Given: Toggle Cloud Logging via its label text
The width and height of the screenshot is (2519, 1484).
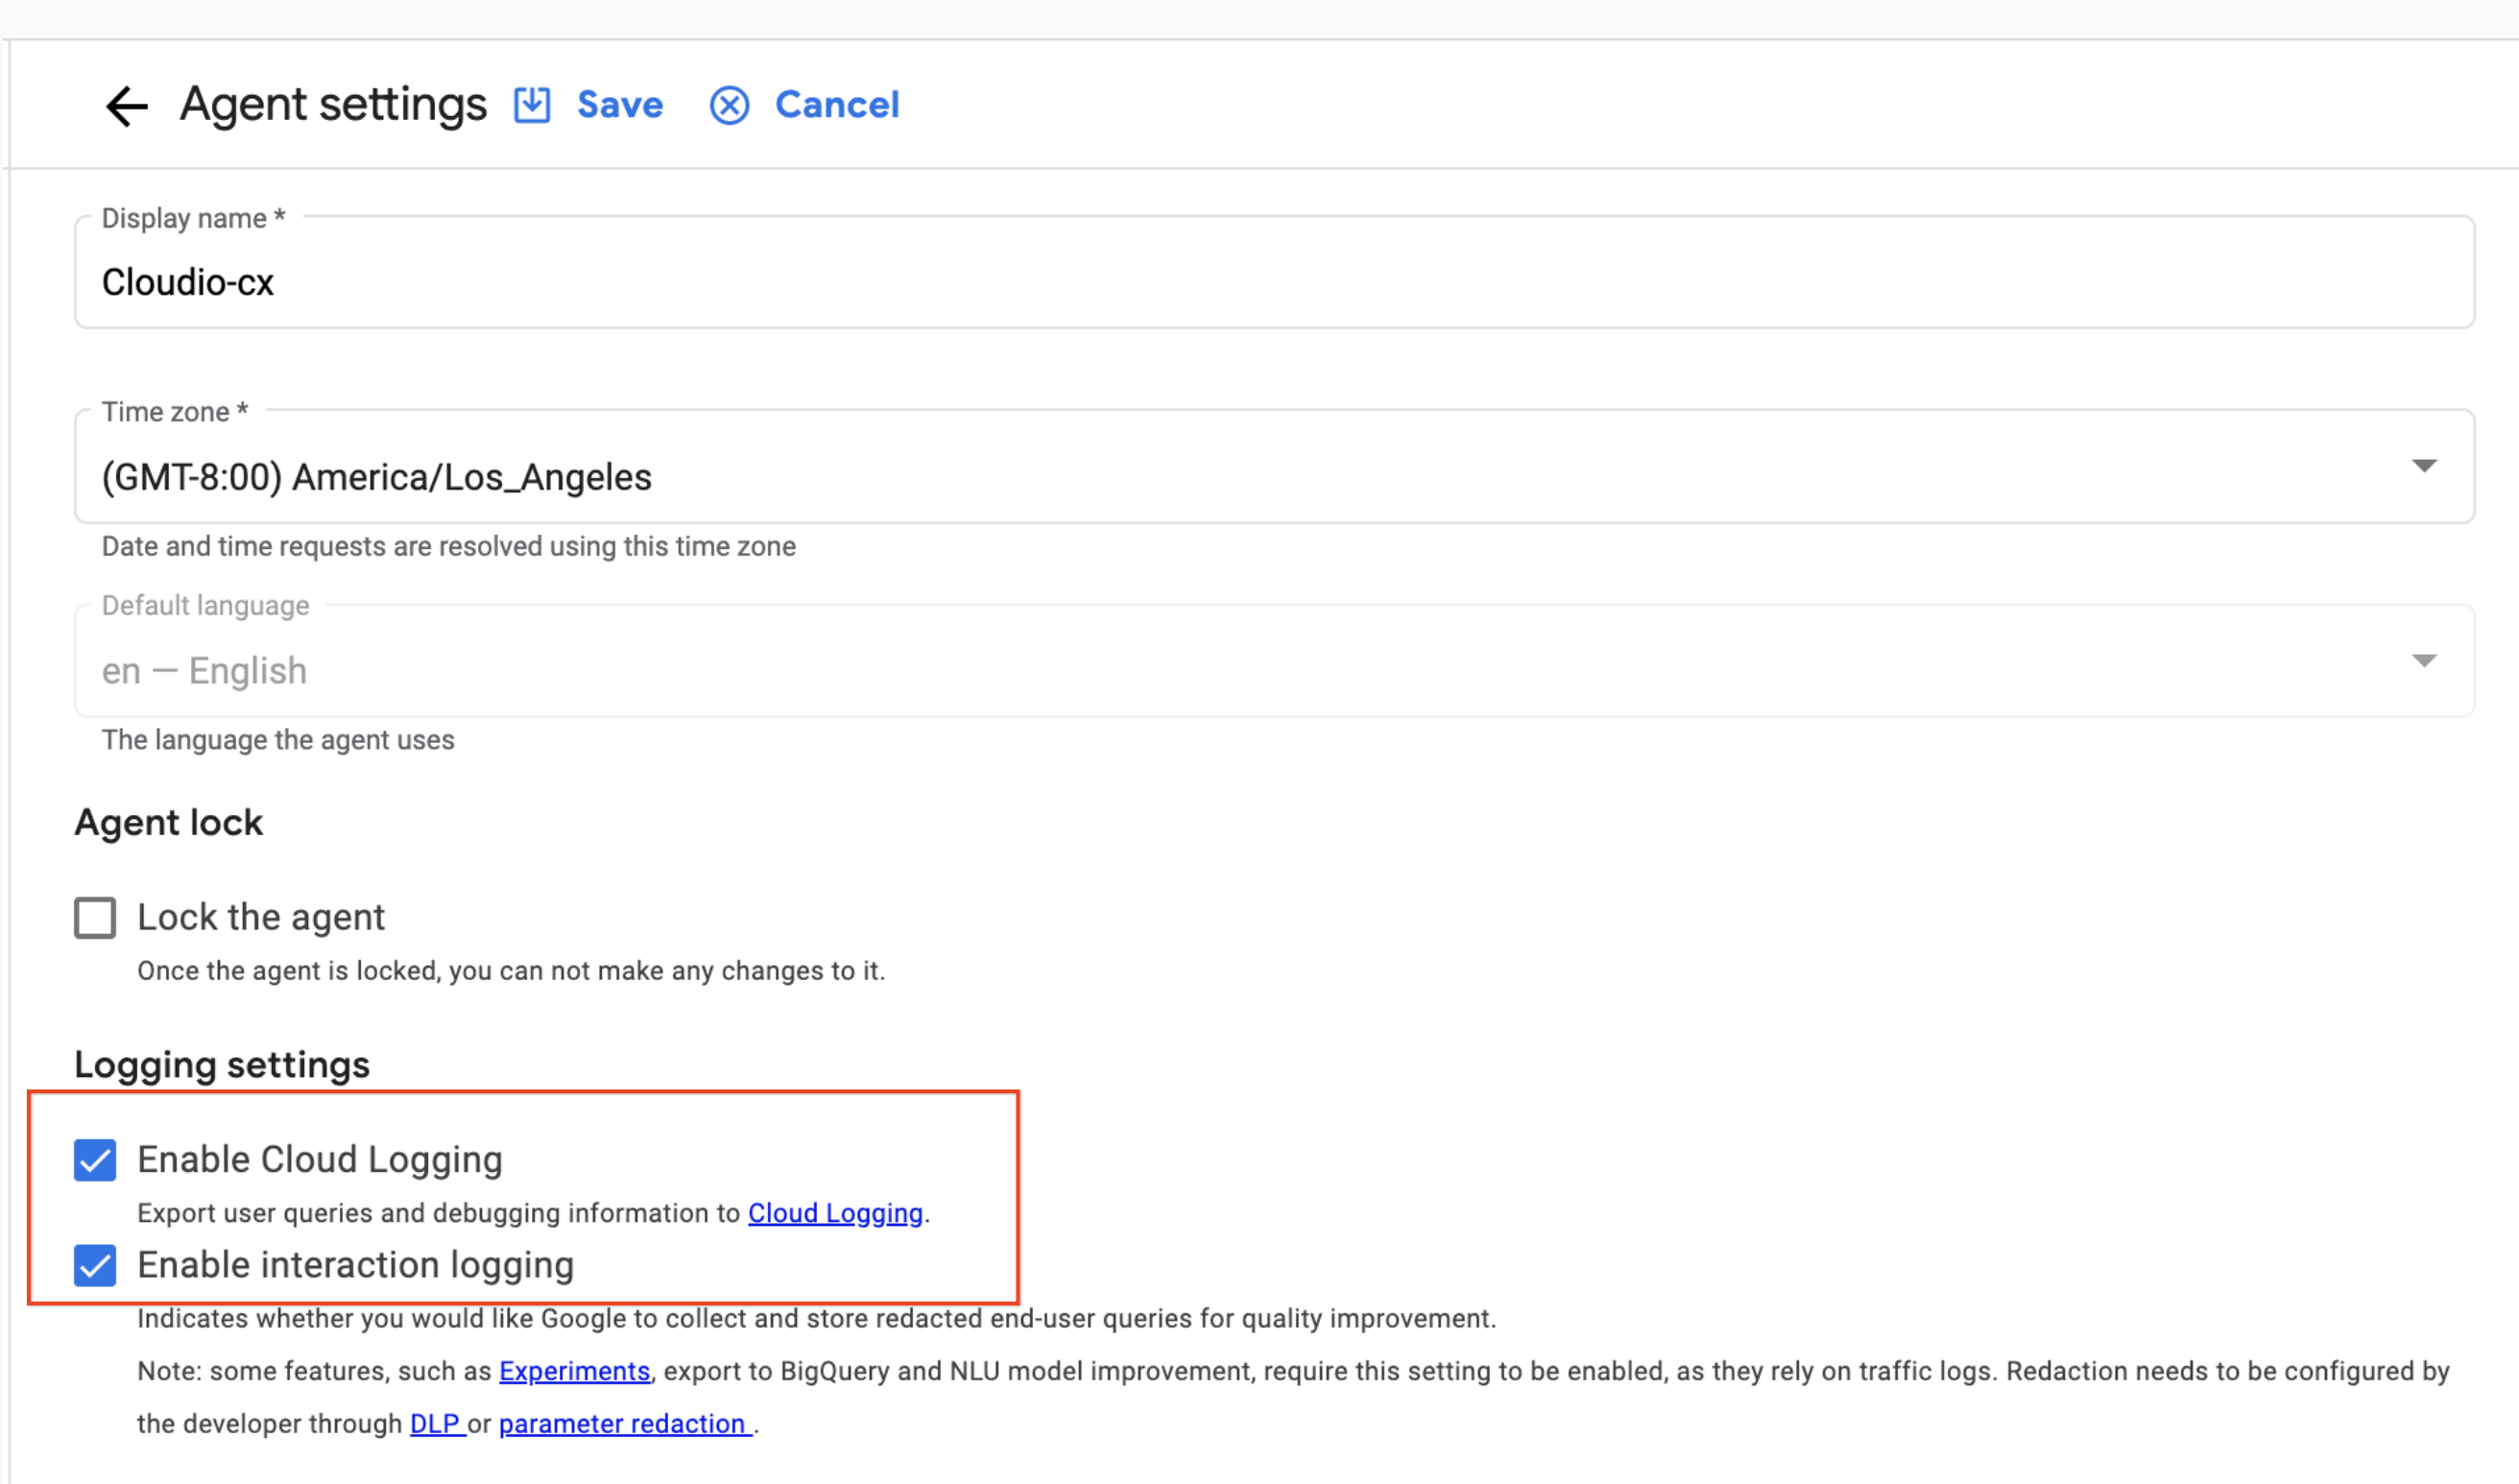Looking at the screenshot, I should pos(320,1160).
